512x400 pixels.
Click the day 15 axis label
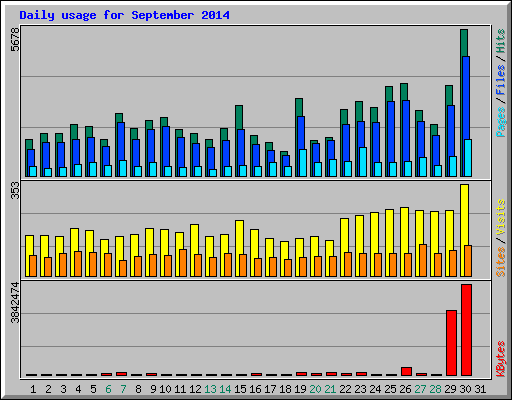[240, 389]
